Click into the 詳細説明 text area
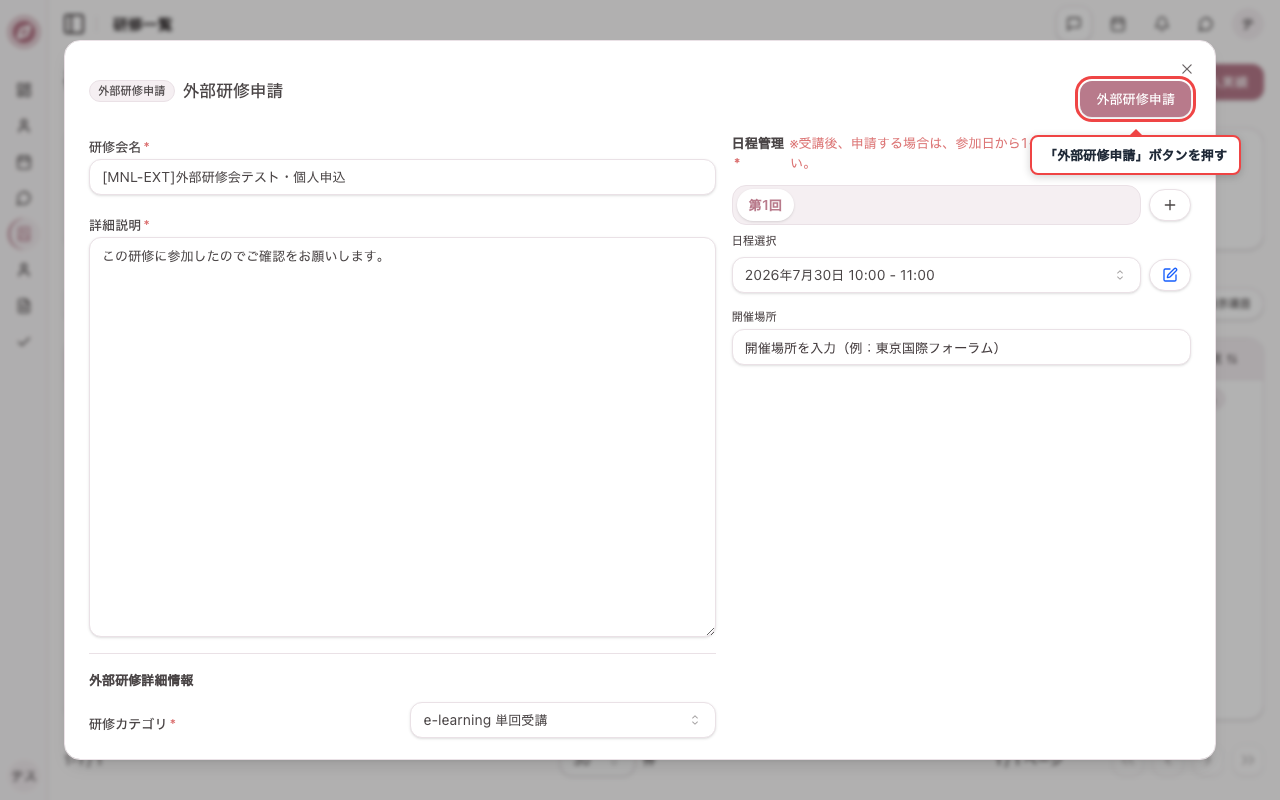This screenshot has width=1280, height=800. (402, 437)
